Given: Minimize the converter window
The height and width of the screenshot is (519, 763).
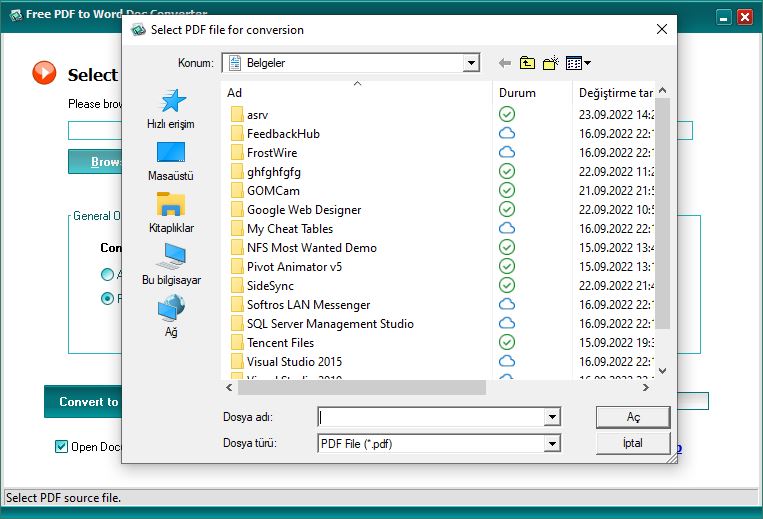Looking at the screenshot, I should pos(724,18).
